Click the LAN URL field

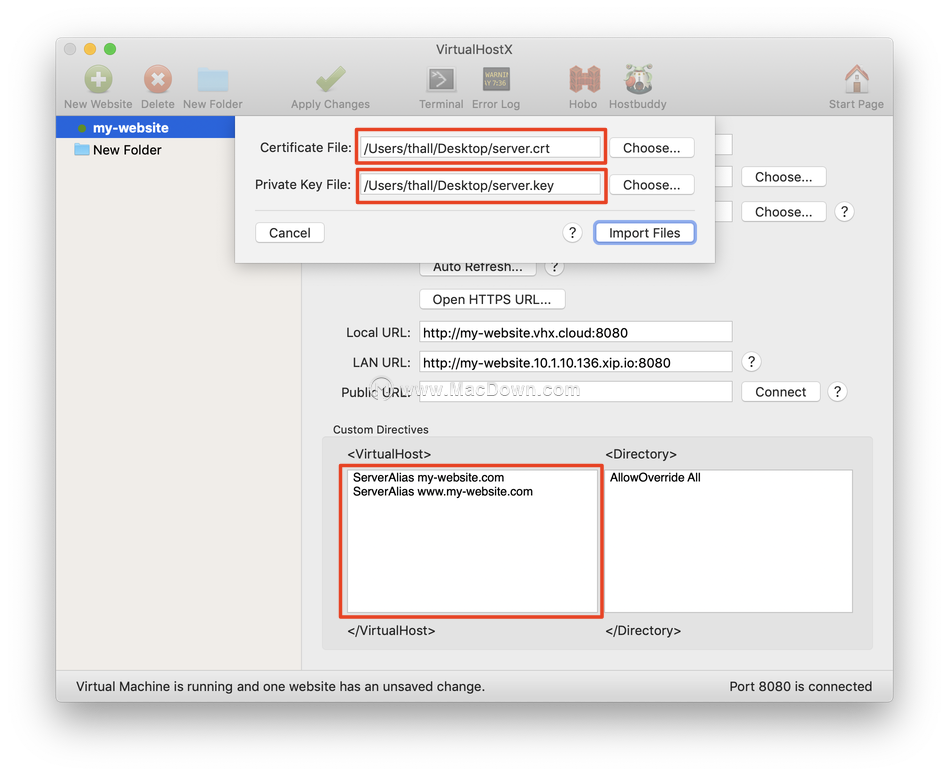576,362
